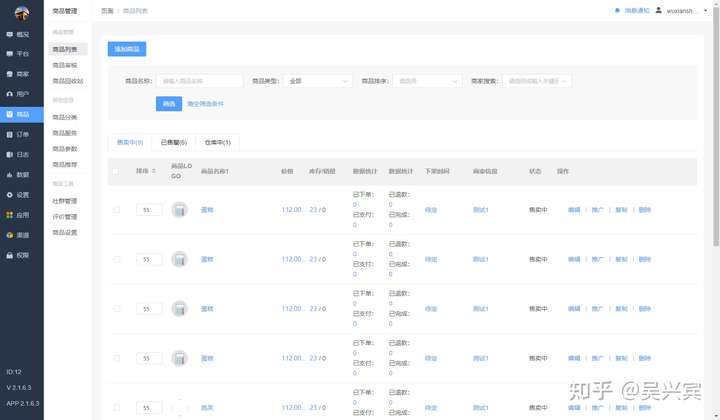
Task: Open the 渠道 channels sidebar icon
Action: [x=10, y=235]
